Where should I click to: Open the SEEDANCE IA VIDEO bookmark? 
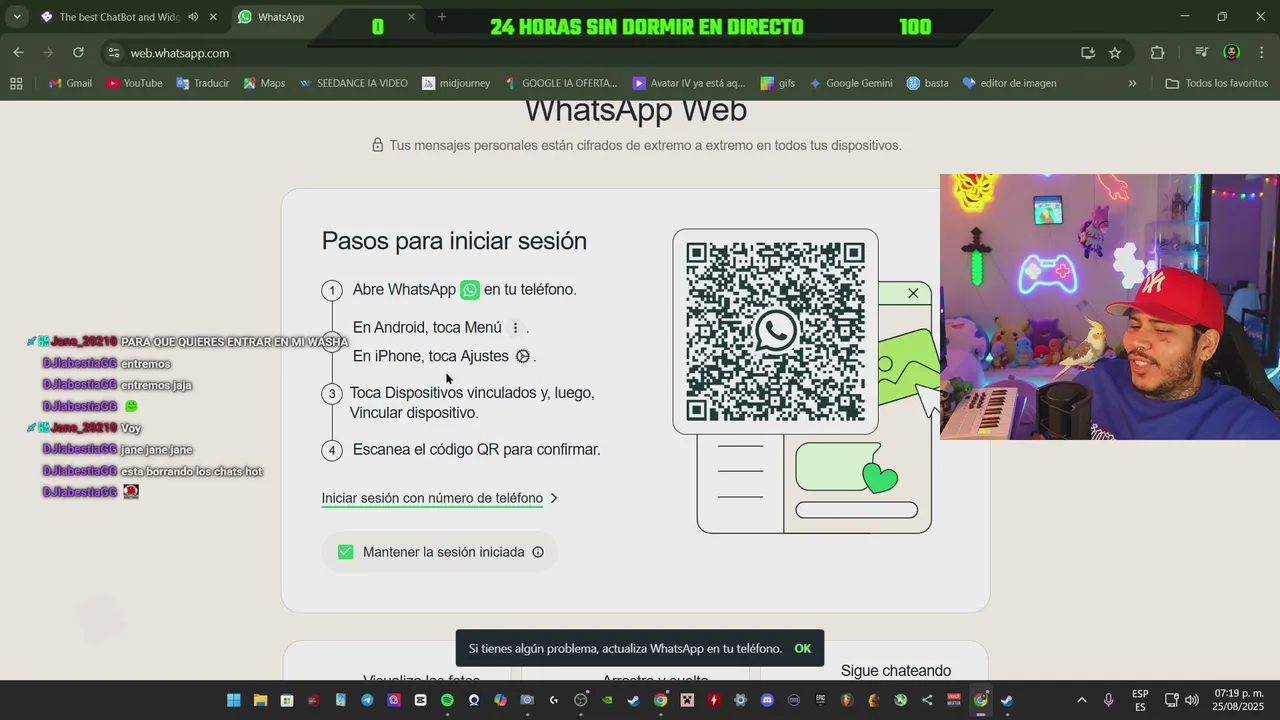(353, 83)
